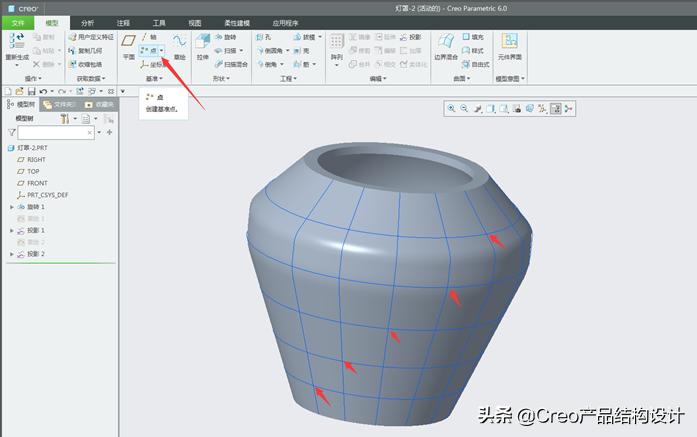Click the 重新生成 (Regenerate) icon

tap(17, 44)
